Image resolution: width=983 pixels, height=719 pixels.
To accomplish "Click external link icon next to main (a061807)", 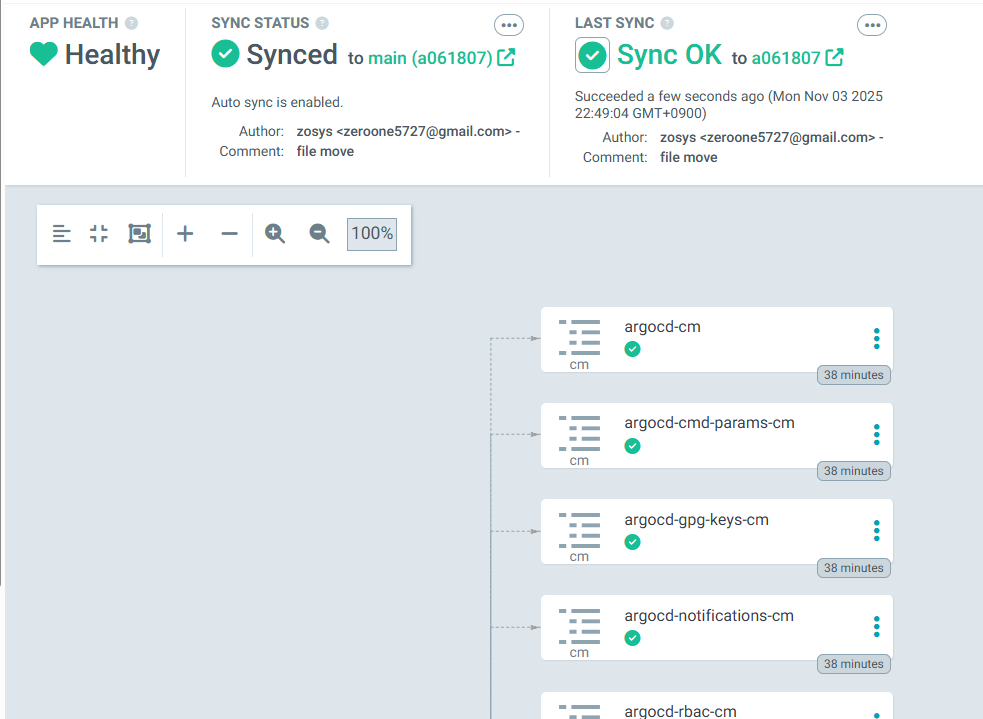I will tap(506, 57).
